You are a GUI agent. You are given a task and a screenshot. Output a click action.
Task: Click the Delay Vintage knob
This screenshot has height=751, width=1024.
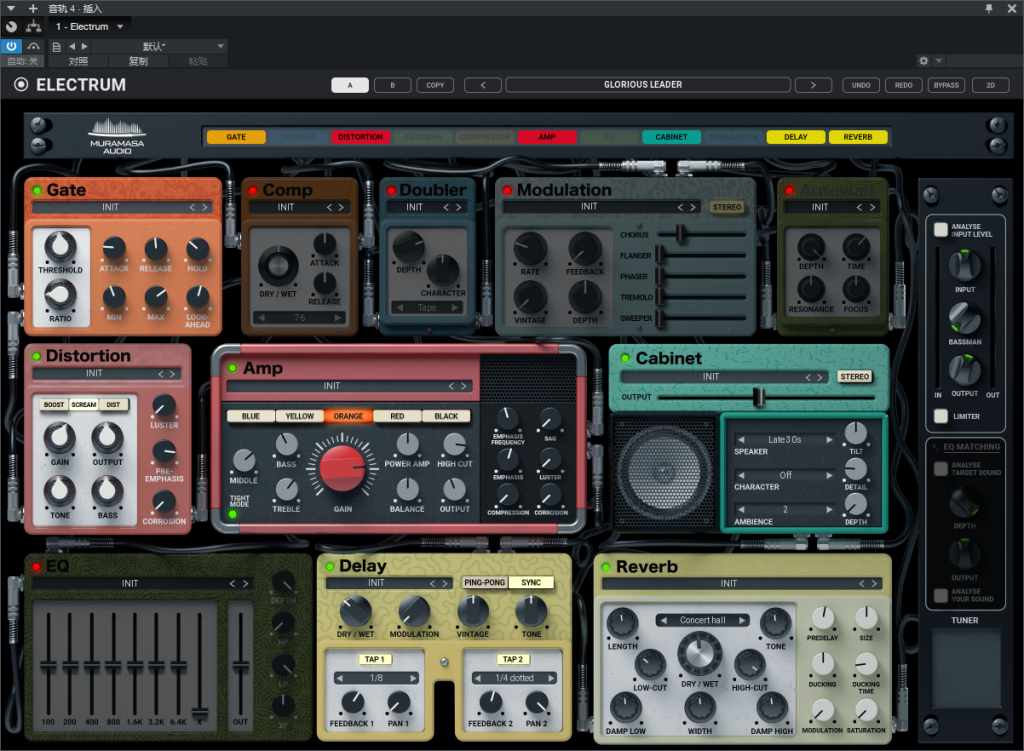(x=473, y=612)
